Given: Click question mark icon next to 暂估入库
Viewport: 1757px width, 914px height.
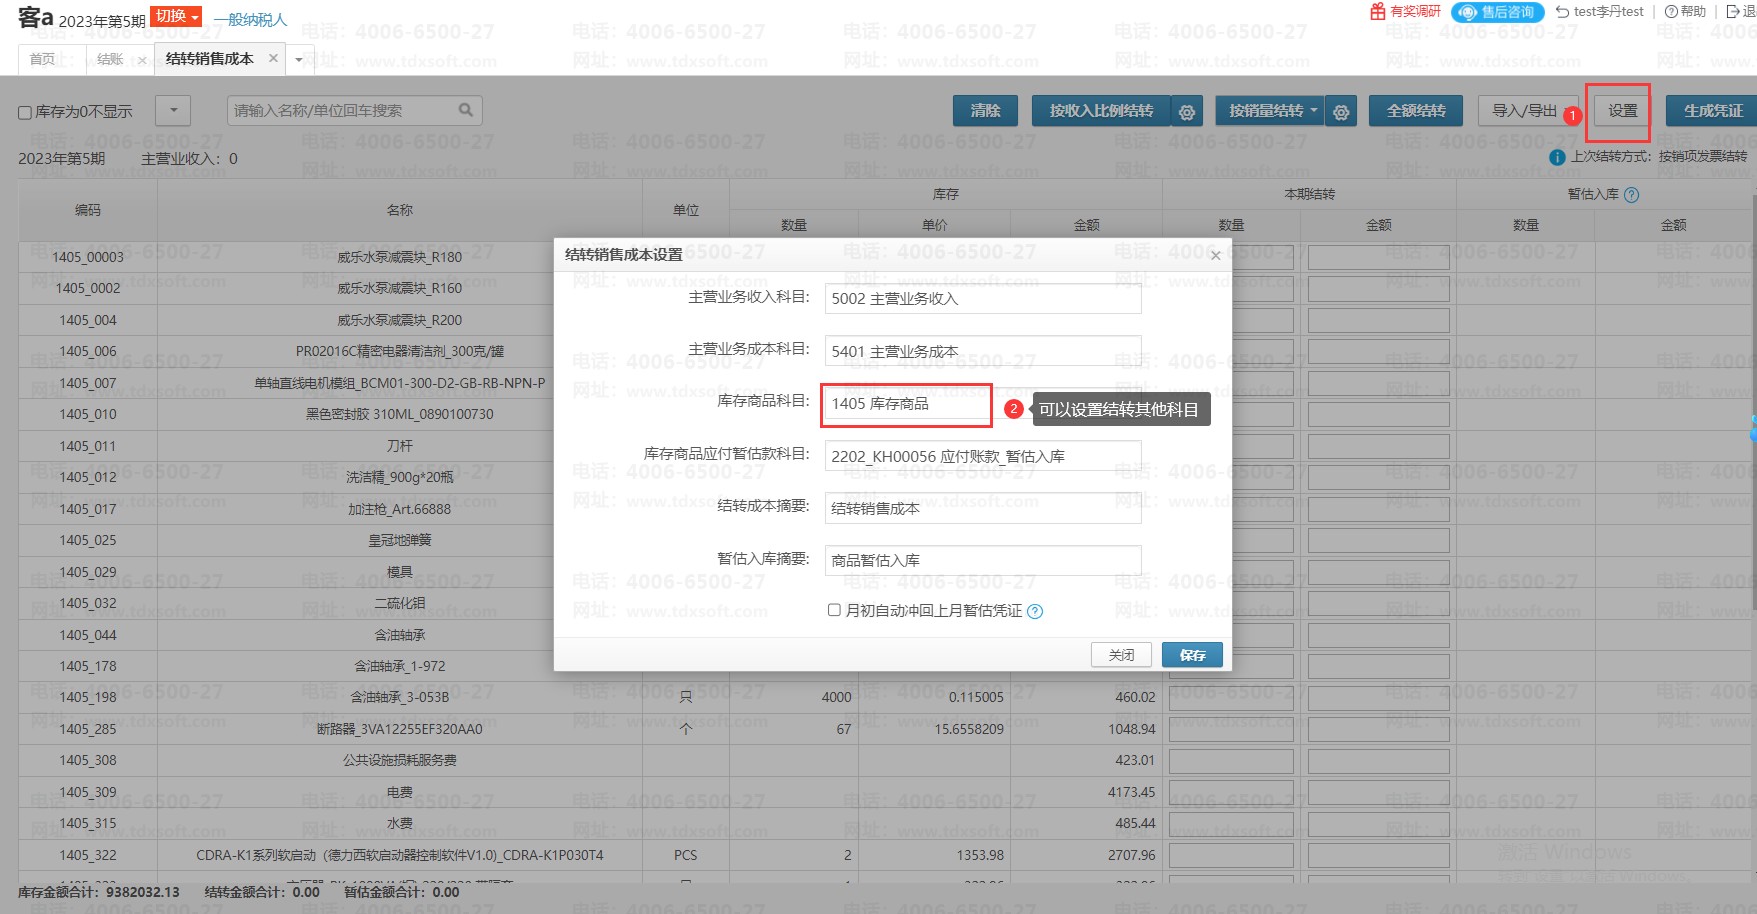Looking at the screenshot, I should (x=1632, y=195).
